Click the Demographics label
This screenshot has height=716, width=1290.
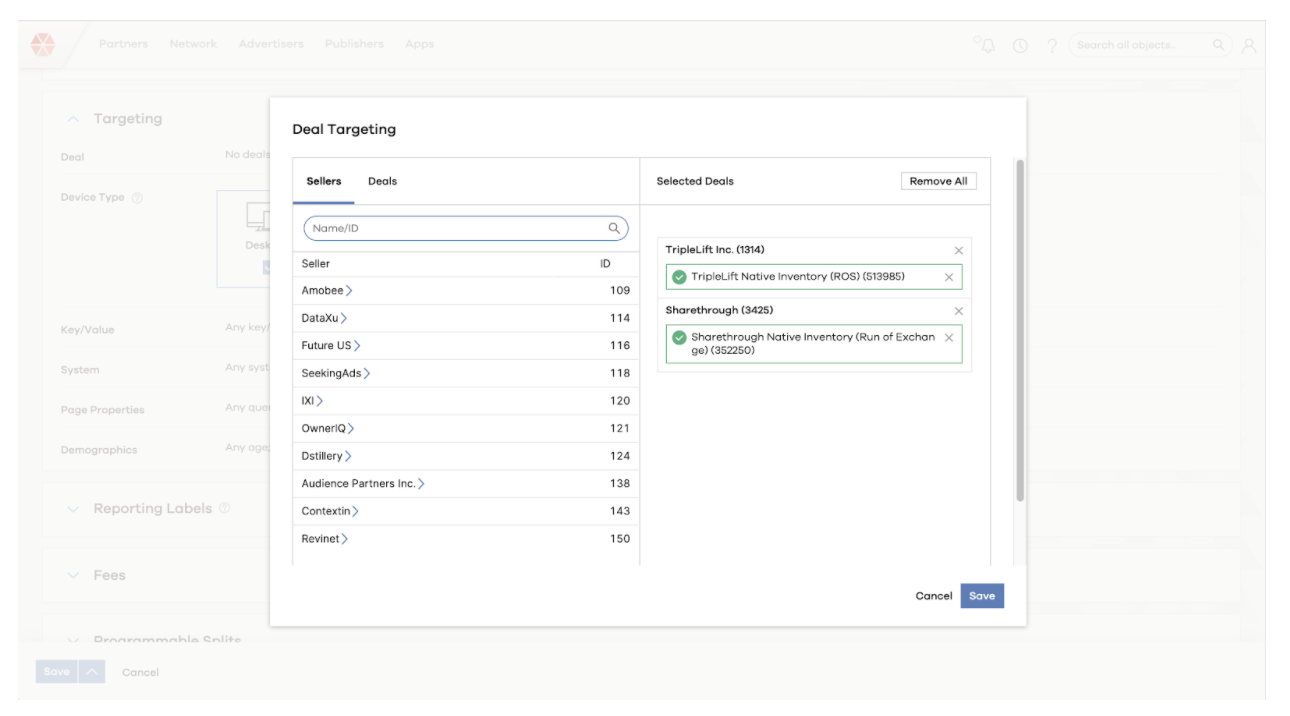(x=98, y=450)
